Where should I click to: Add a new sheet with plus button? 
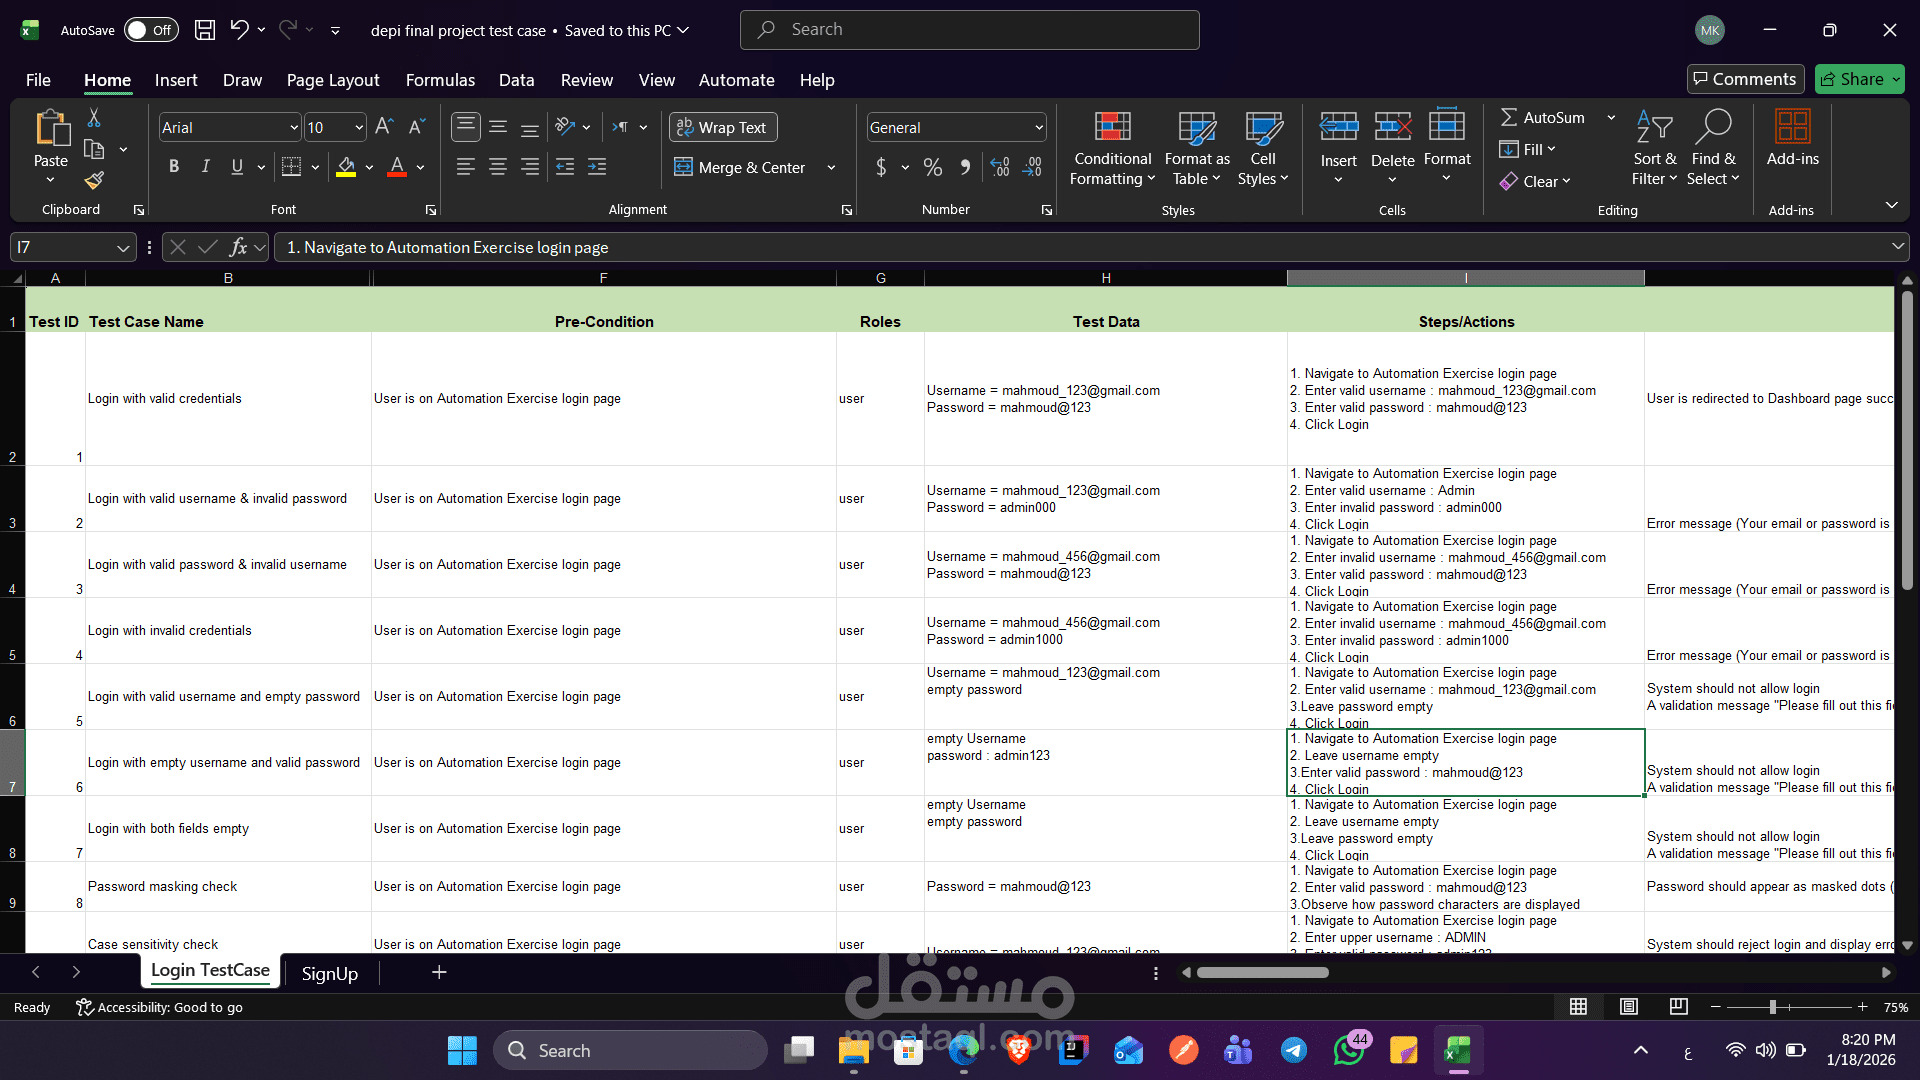[439, 972]
